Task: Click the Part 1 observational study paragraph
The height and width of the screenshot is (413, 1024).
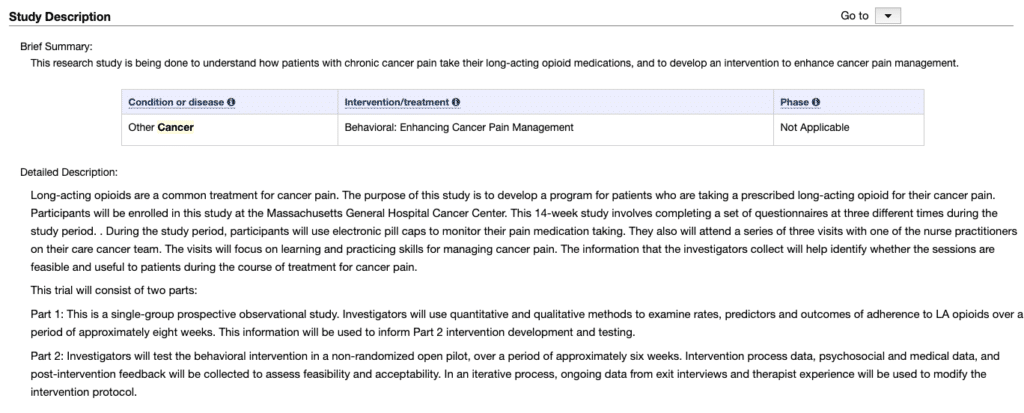Action: tap(526, 323)
